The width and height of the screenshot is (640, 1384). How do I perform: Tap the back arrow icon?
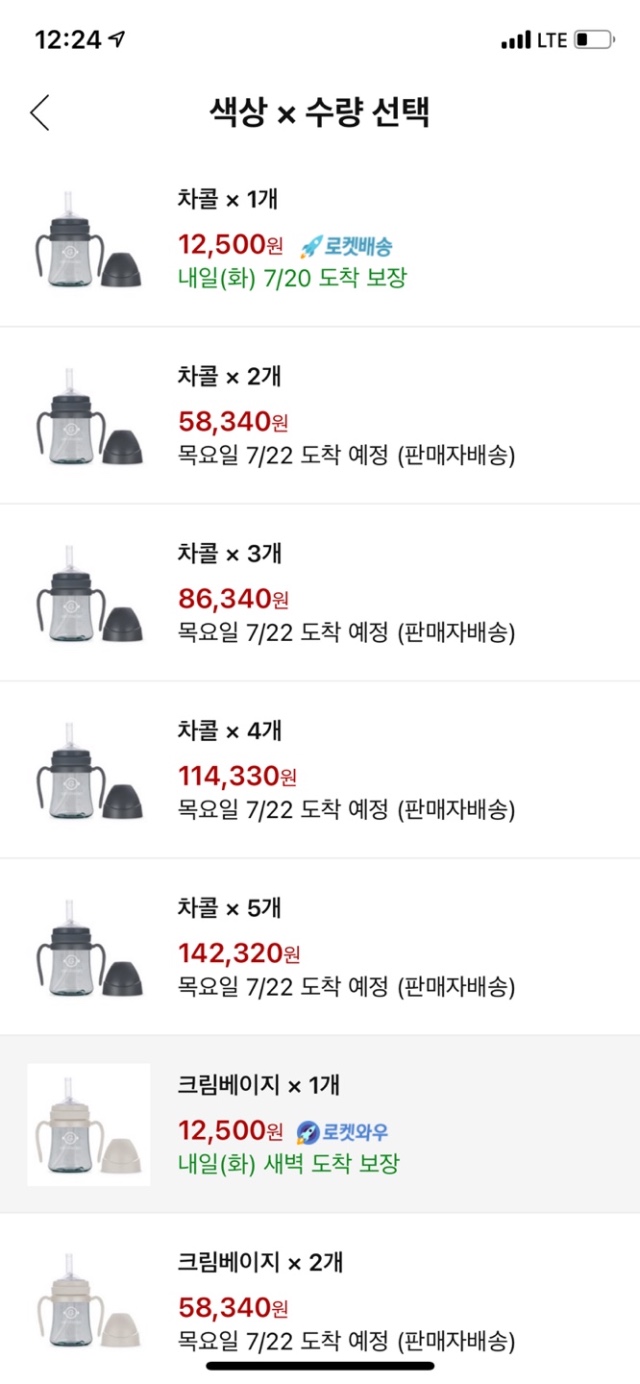(40, 113)
